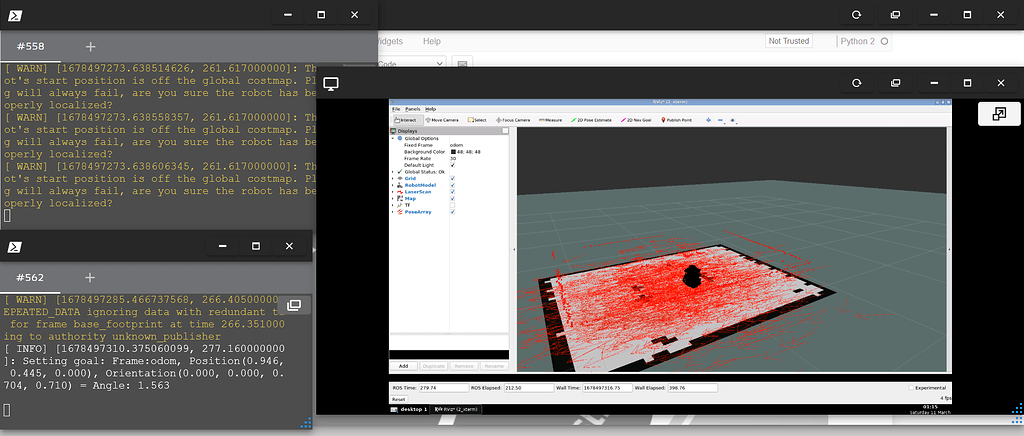Image resolution: width=1024 pixels, height=436 pixels.
Task: Click the detach icon inside terminal #562
Action: coord(294,305)
